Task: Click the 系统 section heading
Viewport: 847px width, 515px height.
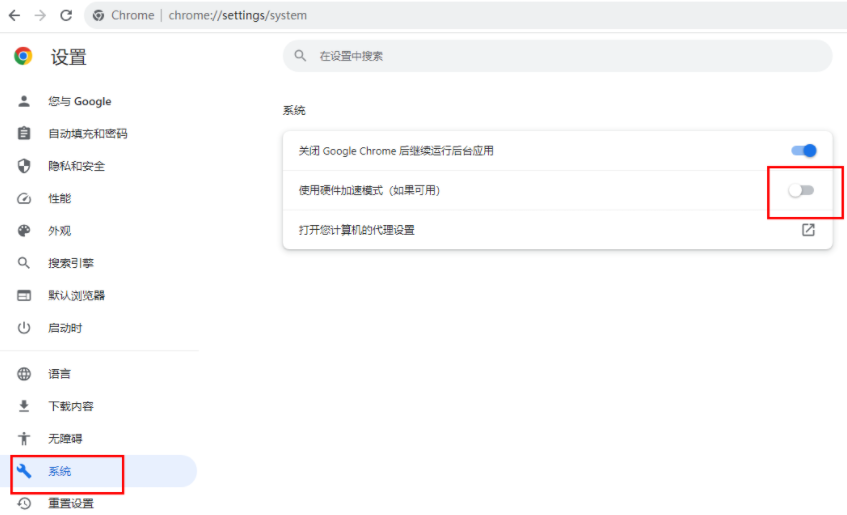Action: click(x=294, y=111)
